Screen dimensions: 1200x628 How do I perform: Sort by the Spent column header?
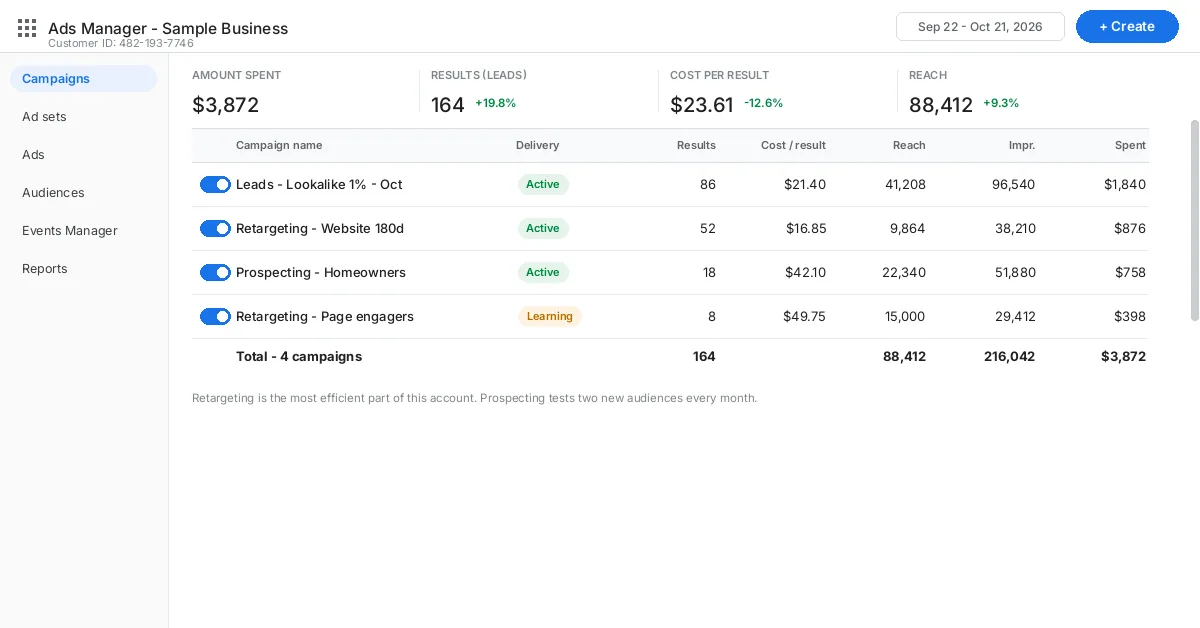tap(1130, 145)
